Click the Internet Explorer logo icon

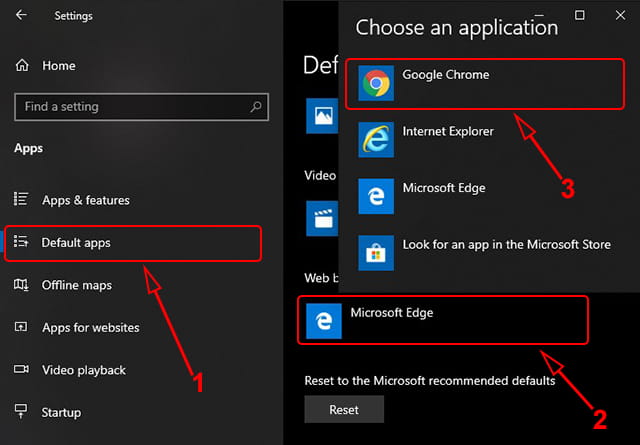(x=376, y=140)
